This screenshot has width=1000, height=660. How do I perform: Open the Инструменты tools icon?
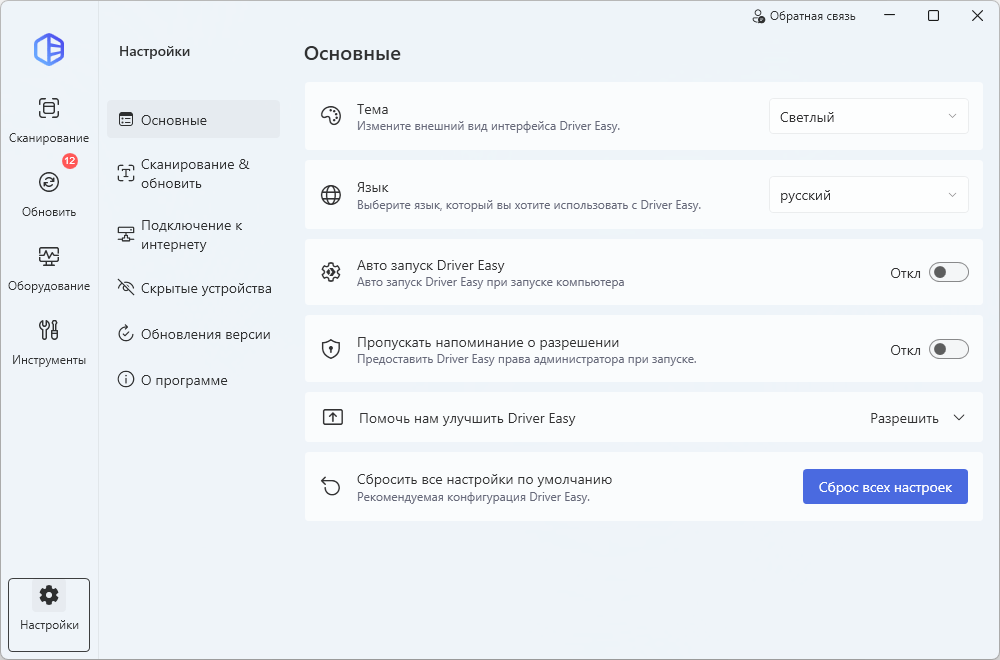49,330
